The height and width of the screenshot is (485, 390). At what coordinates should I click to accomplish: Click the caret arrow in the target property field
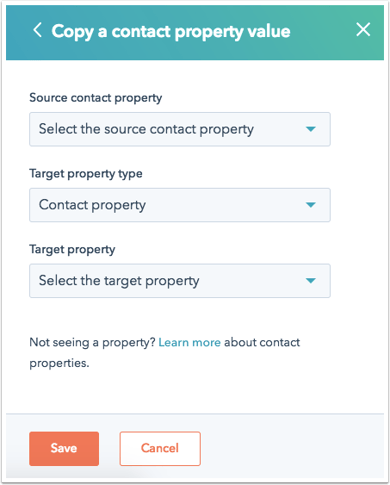311,281
